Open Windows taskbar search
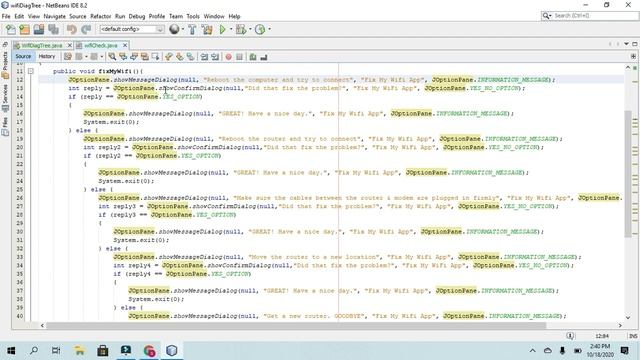 pos(34,350)
